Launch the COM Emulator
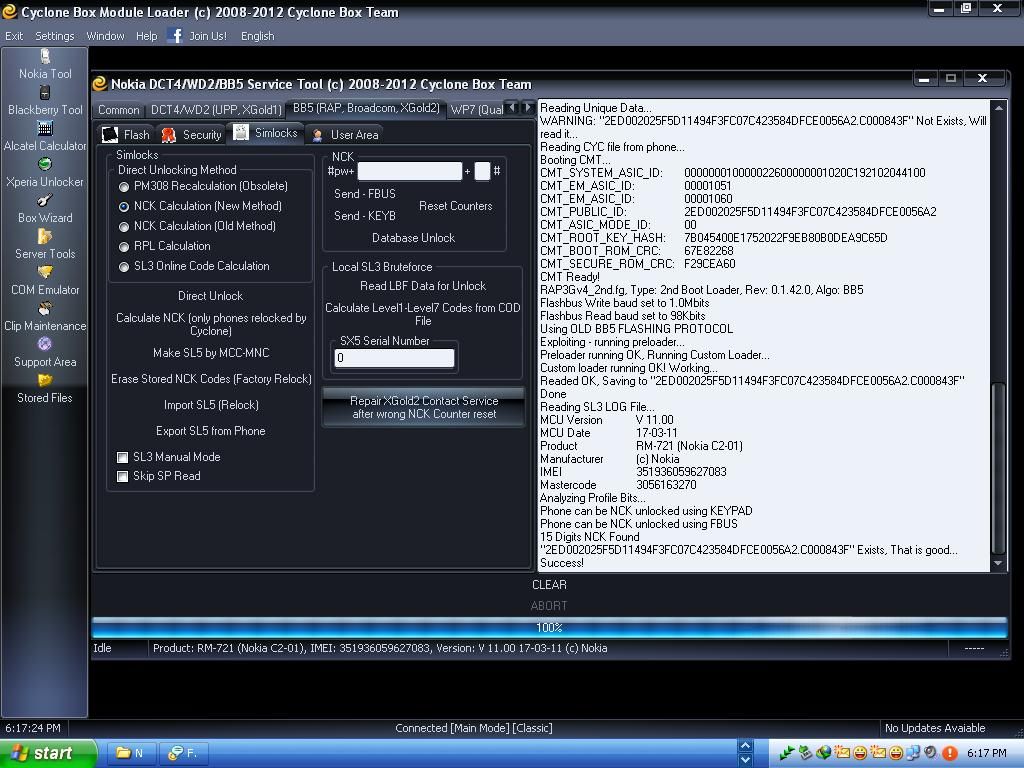The image size is (1024, 768). point(45,281)
